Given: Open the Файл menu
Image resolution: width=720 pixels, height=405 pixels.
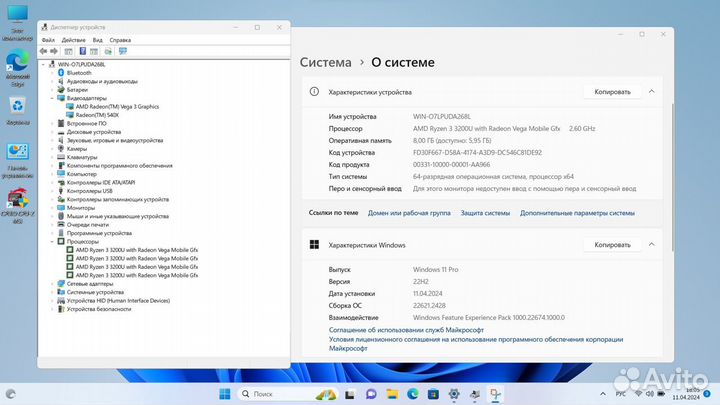Looking at the screenshot, I should pyautogui.click(x=48, y=40).
